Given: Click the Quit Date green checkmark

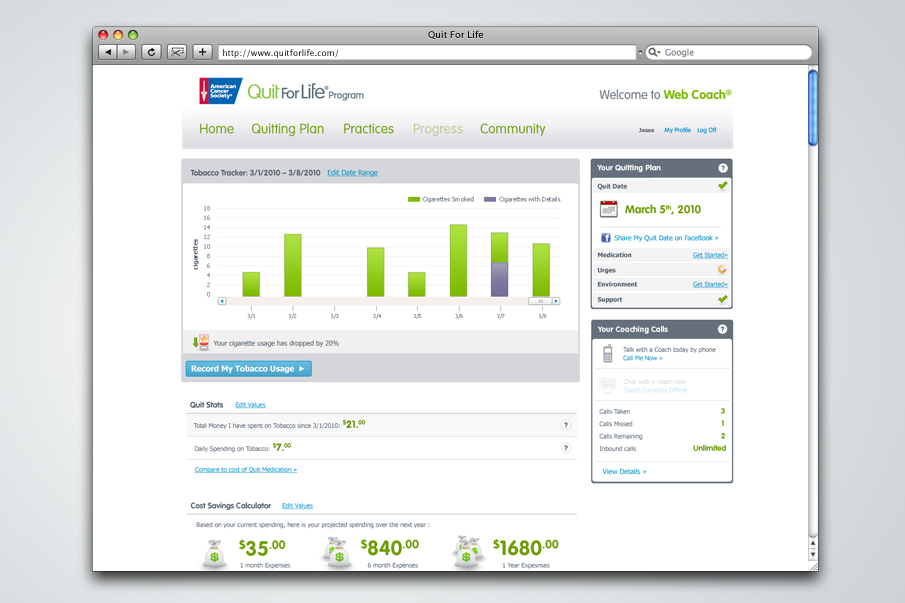Looking at the screenshot, I should coord(723,186).
